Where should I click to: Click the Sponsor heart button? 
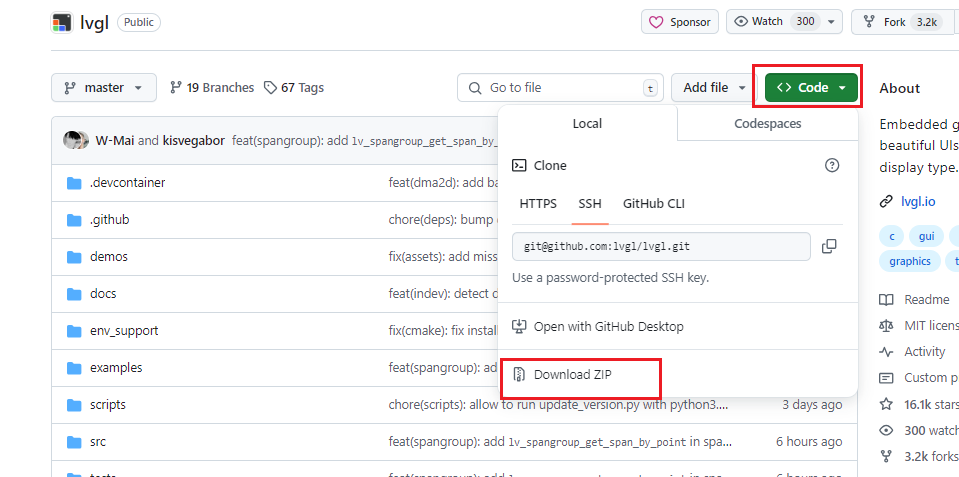(x=681, y=22)
